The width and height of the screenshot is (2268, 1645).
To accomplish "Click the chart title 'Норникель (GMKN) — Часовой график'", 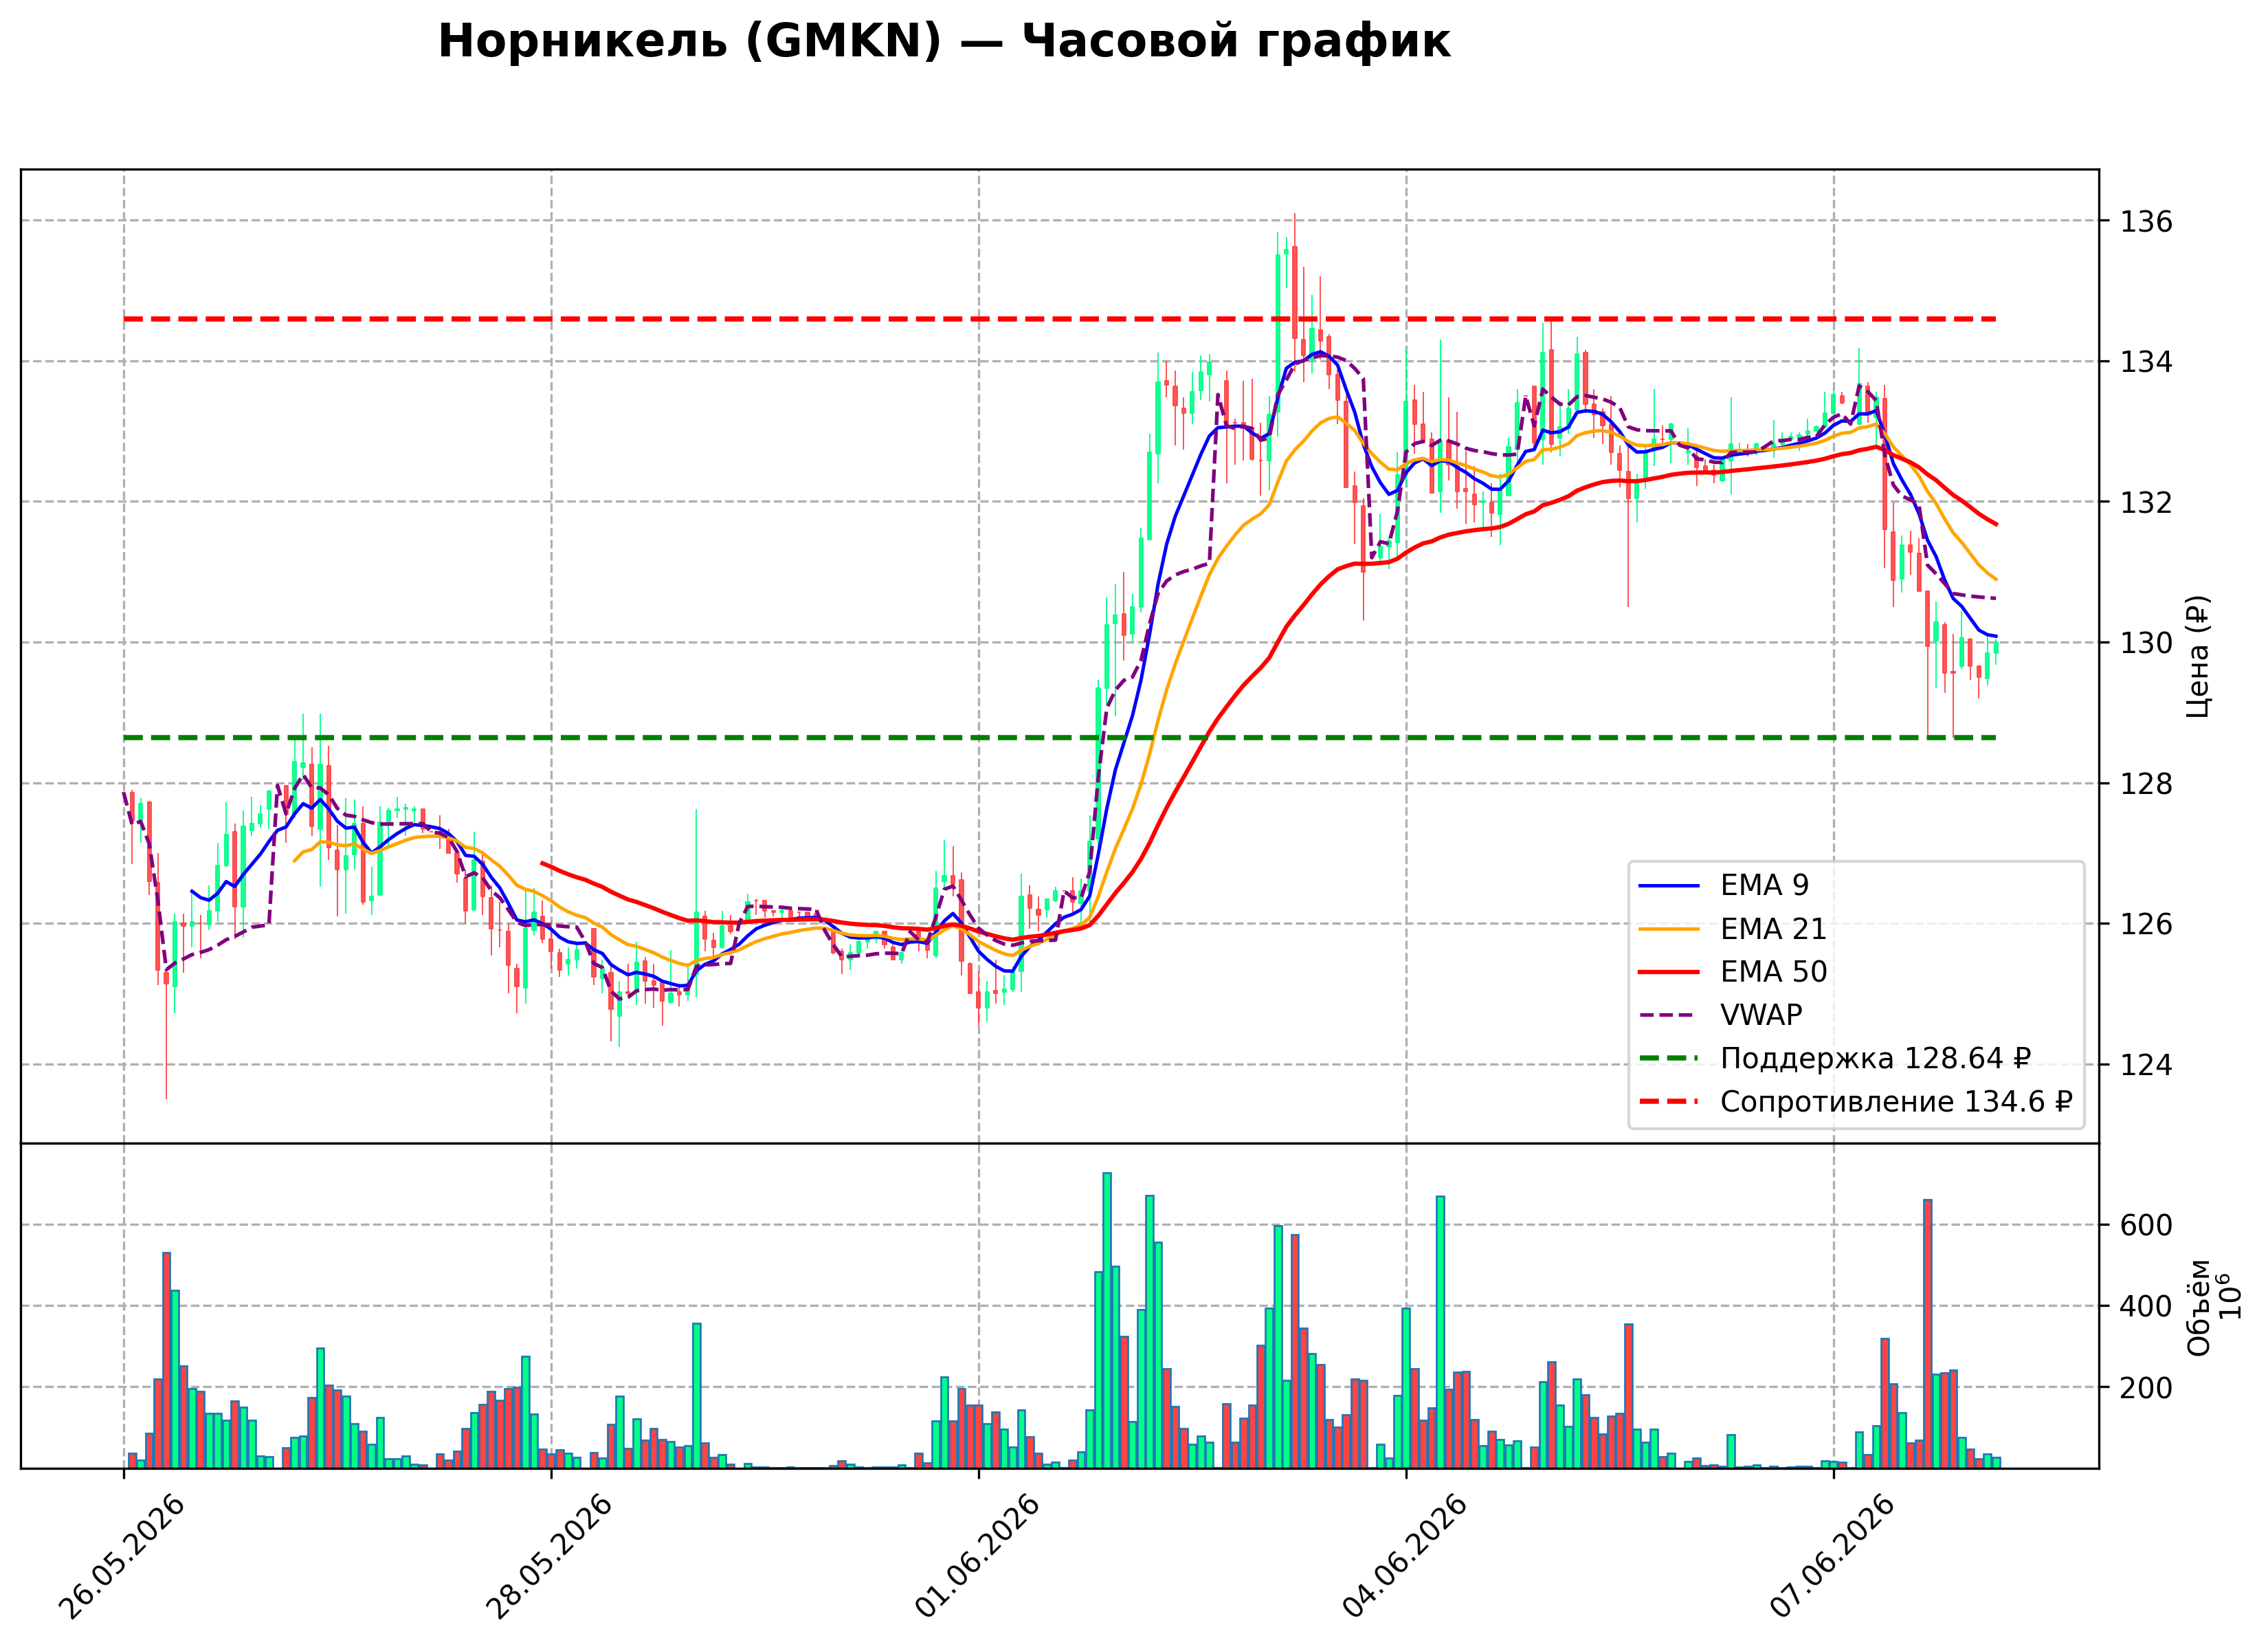I will pos(944,42).
